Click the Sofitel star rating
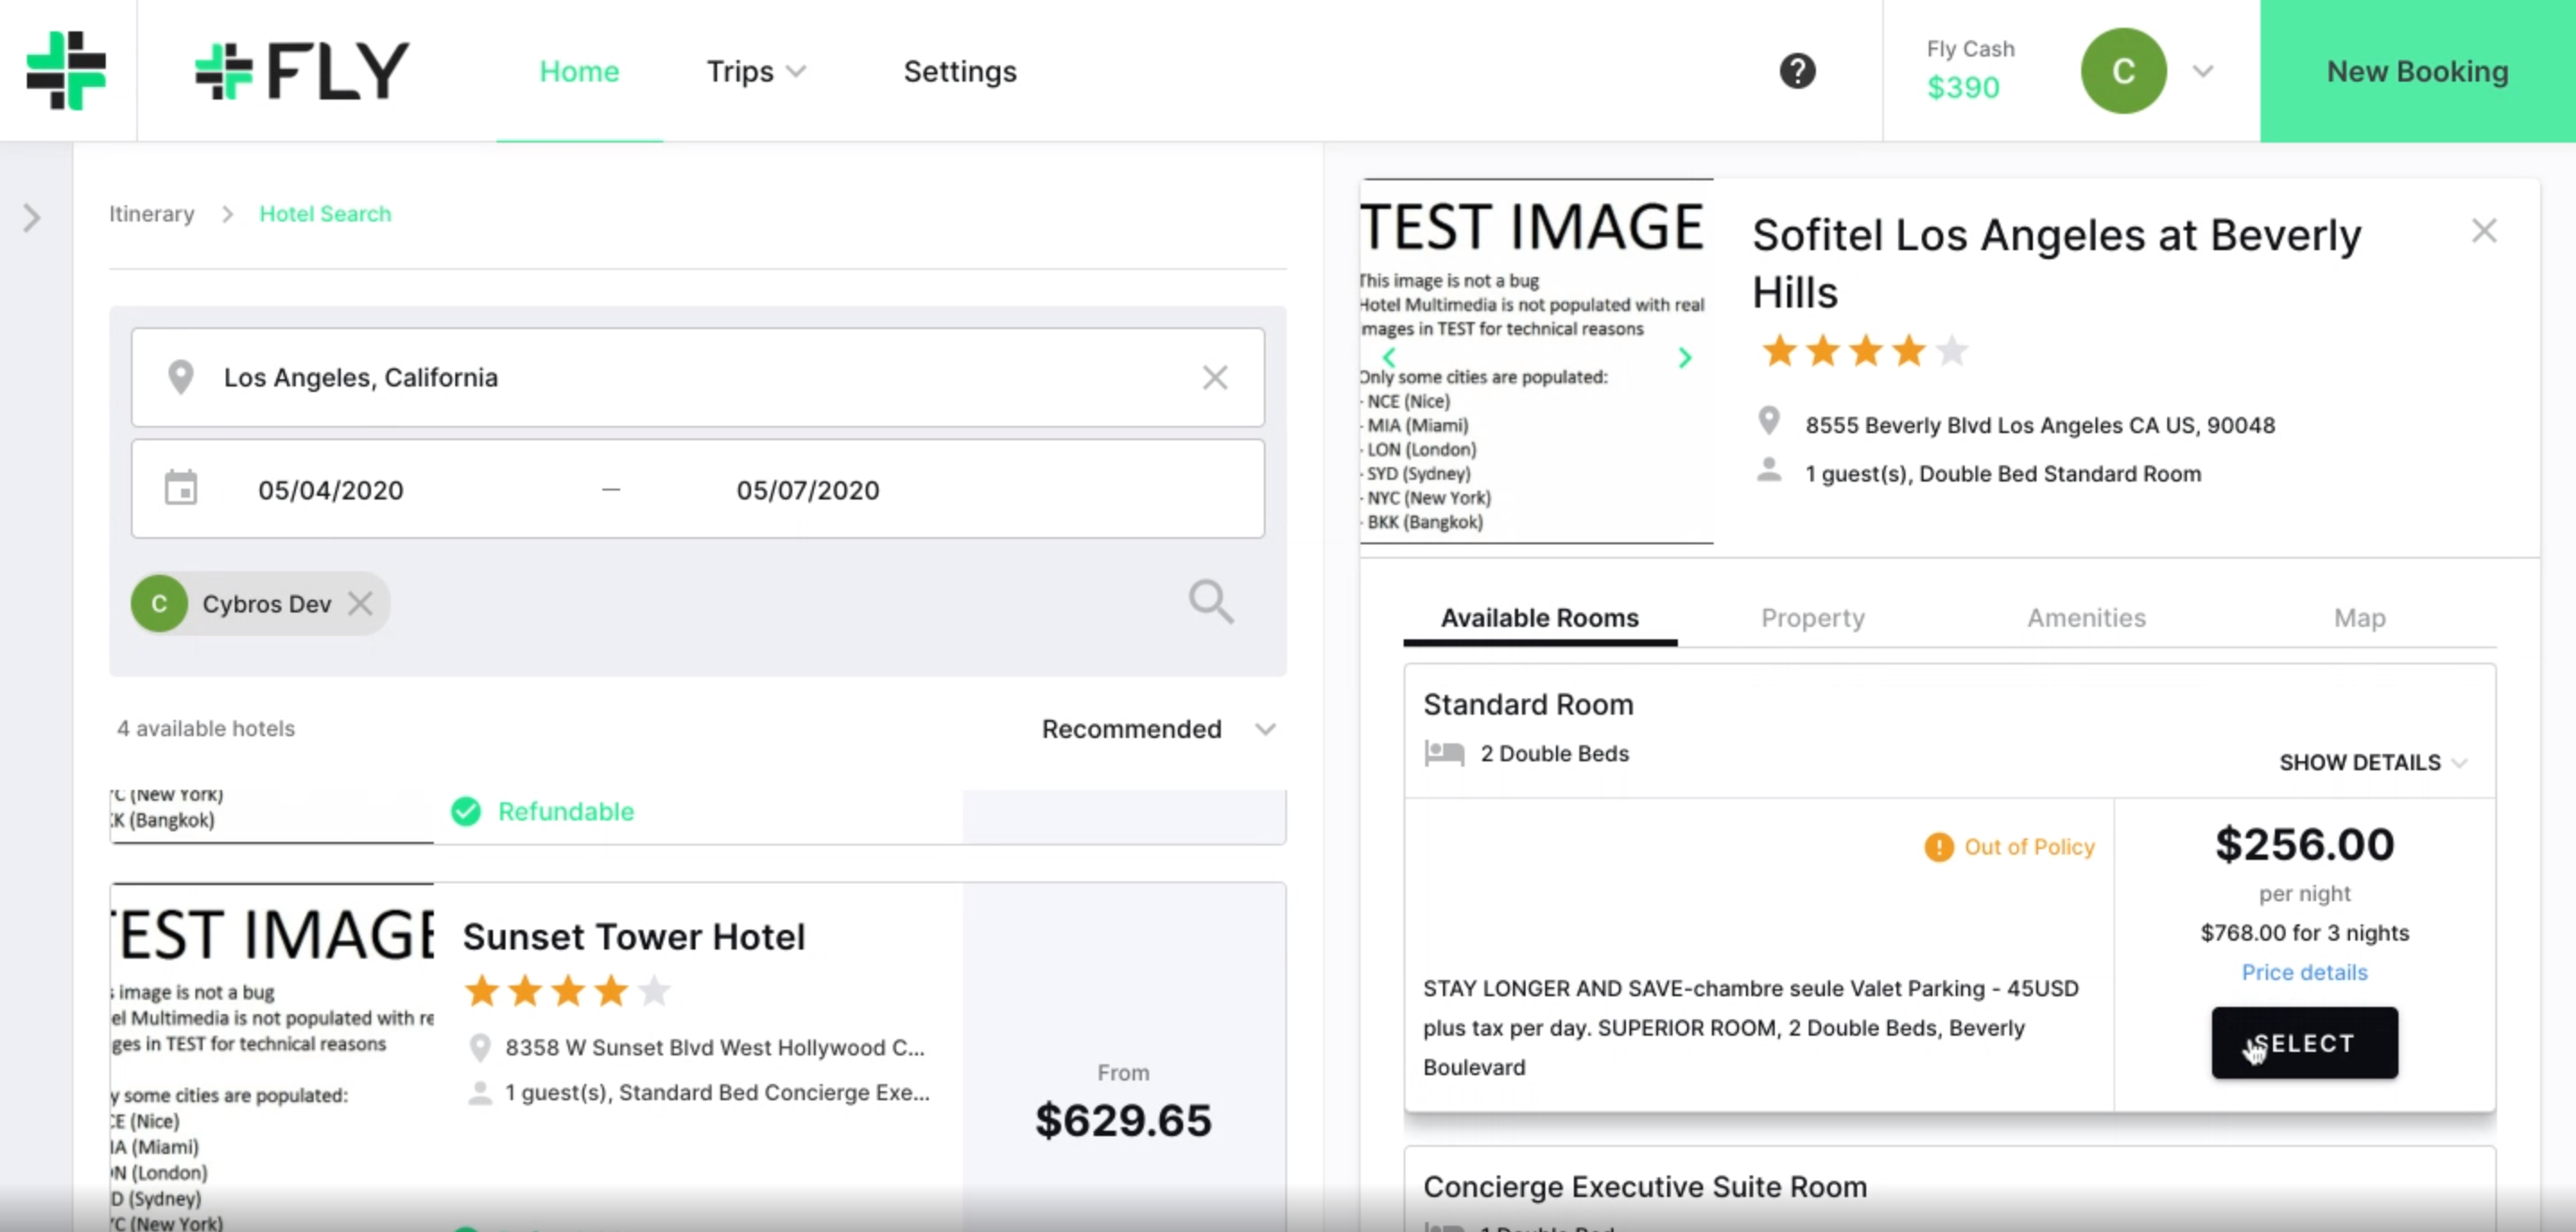 (x=1865, y=351)
